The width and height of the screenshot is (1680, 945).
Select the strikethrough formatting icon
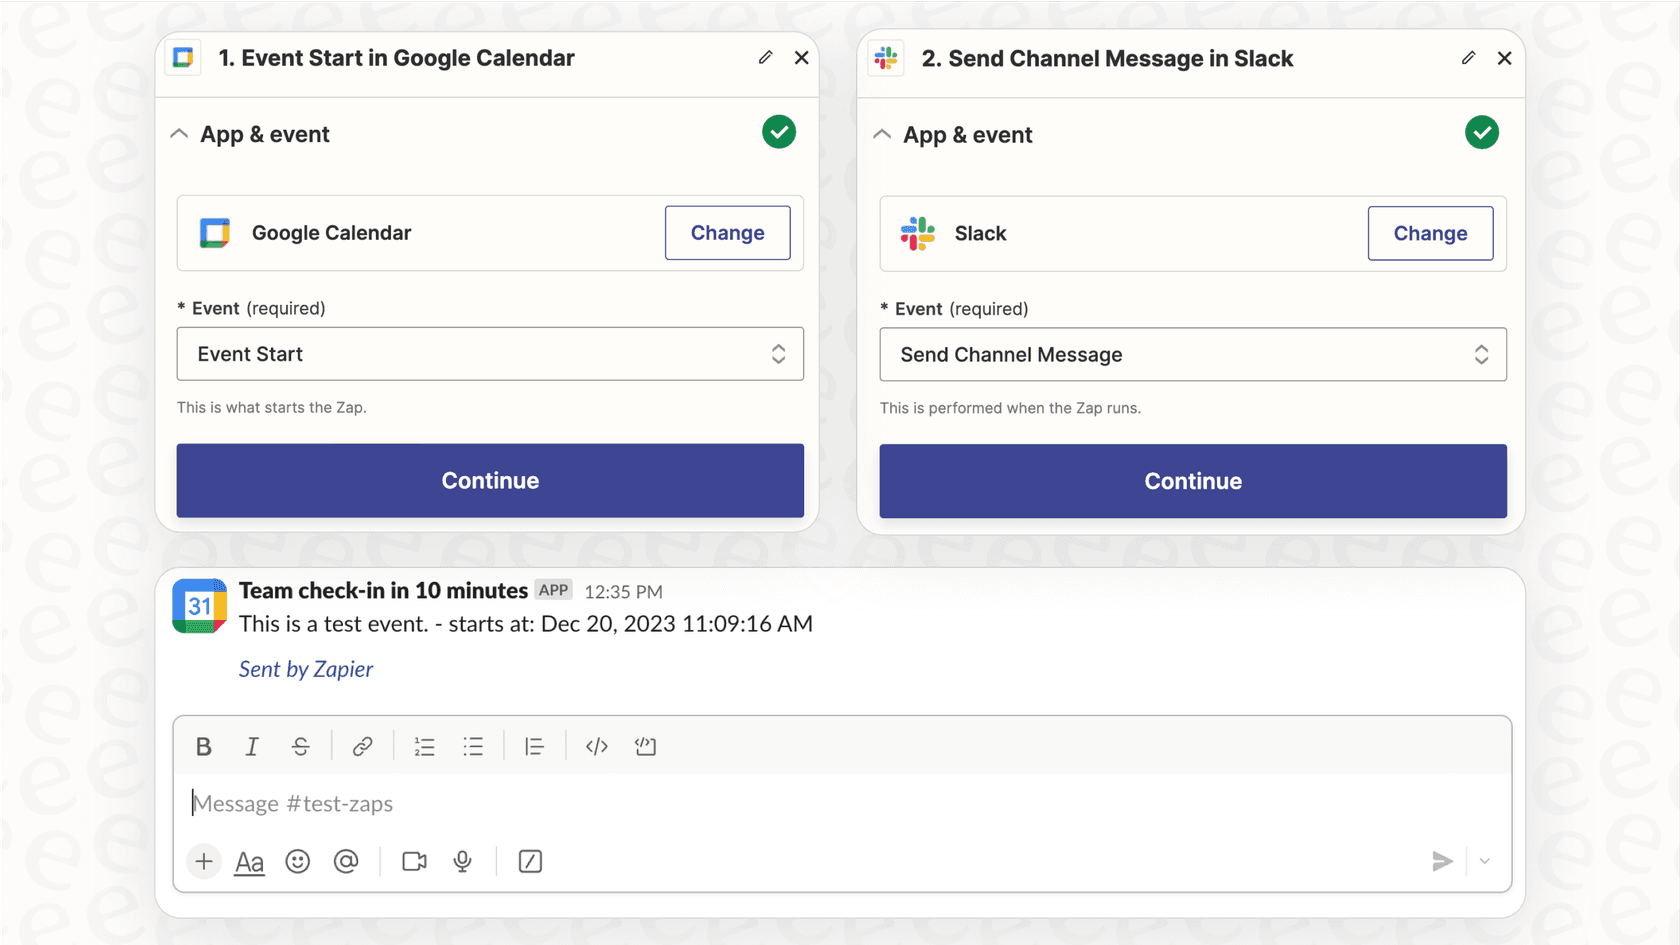coord(301,746)
